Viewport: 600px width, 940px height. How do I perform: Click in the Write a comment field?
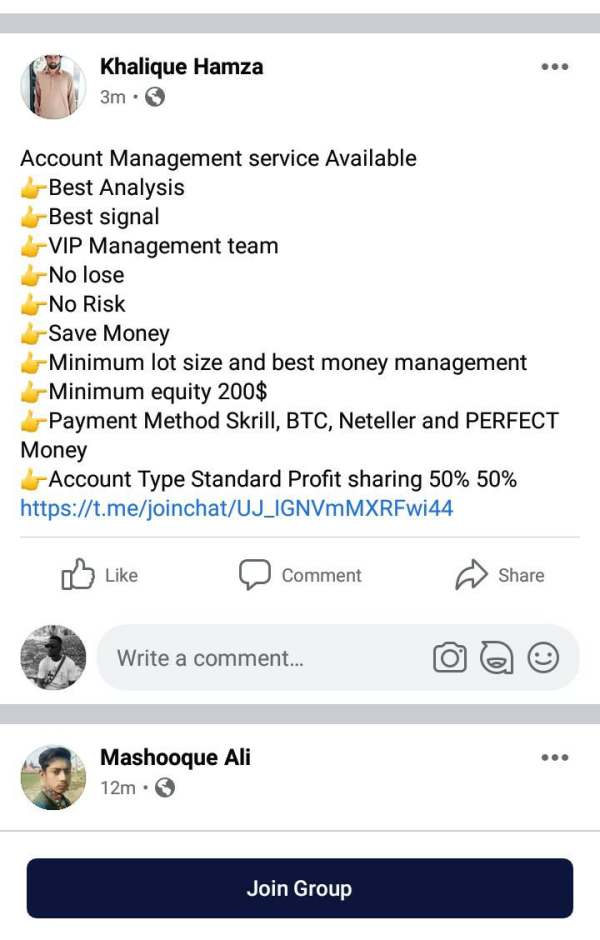[x=260, y=658]
